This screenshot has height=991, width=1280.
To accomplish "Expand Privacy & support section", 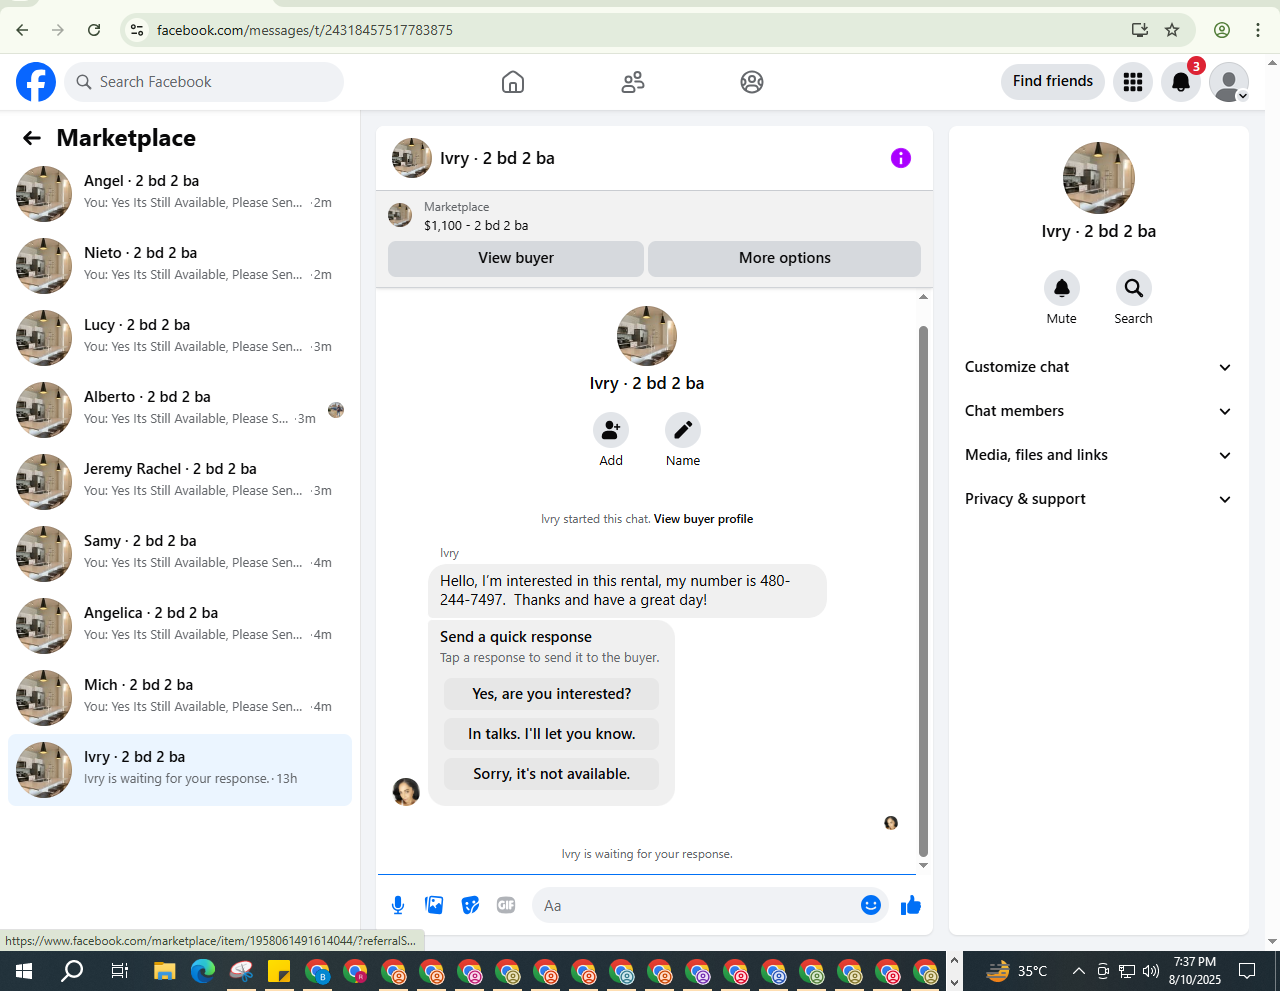I will [x=1098, y=499].
